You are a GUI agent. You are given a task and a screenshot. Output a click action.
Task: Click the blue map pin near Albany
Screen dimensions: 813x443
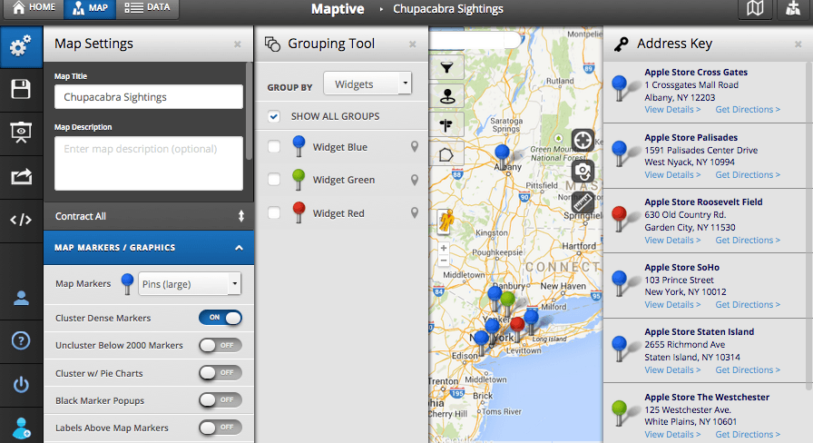point(502,157)
